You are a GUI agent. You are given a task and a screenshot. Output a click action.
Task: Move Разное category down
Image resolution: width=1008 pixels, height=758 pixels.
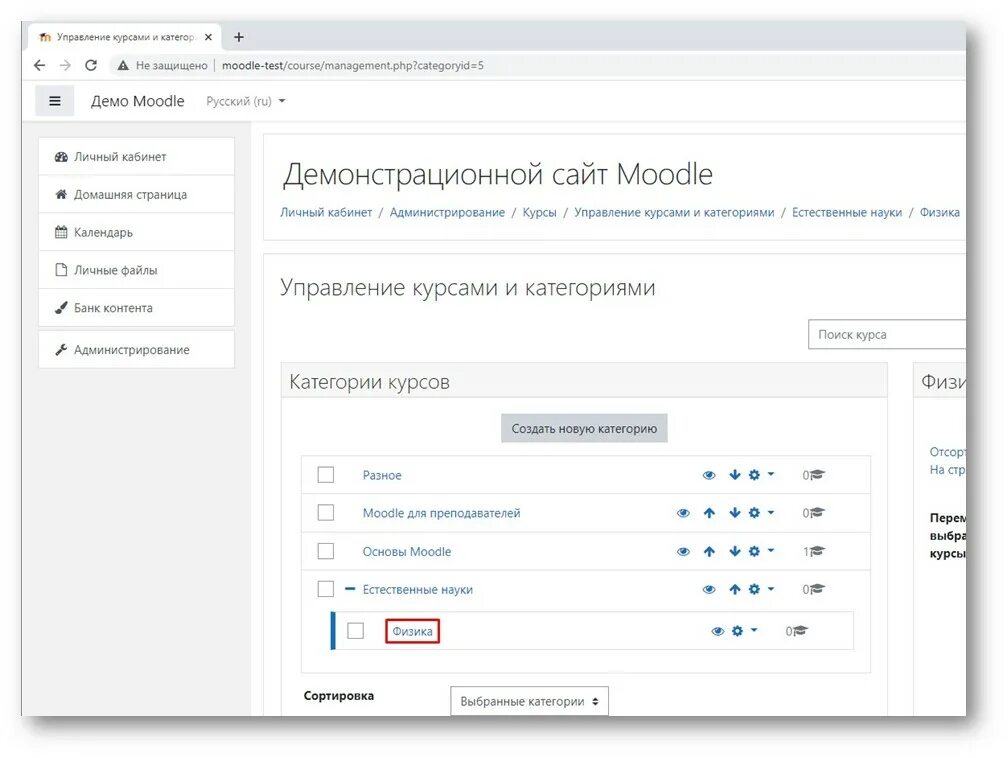pos(735,475)
